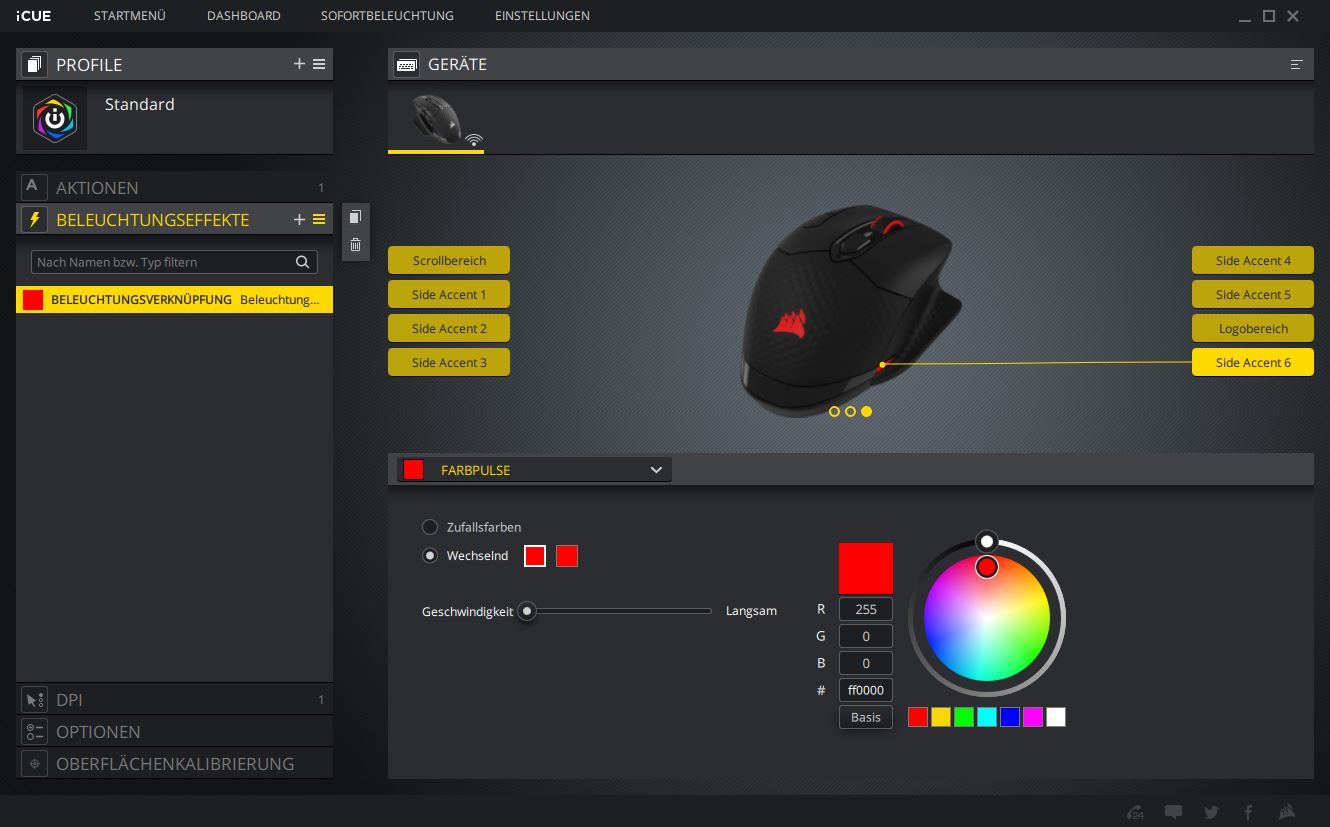Viewport: 1330px width, 827px height.
Task: Choose yellow preset color swatch
Action: click(941, 717)
